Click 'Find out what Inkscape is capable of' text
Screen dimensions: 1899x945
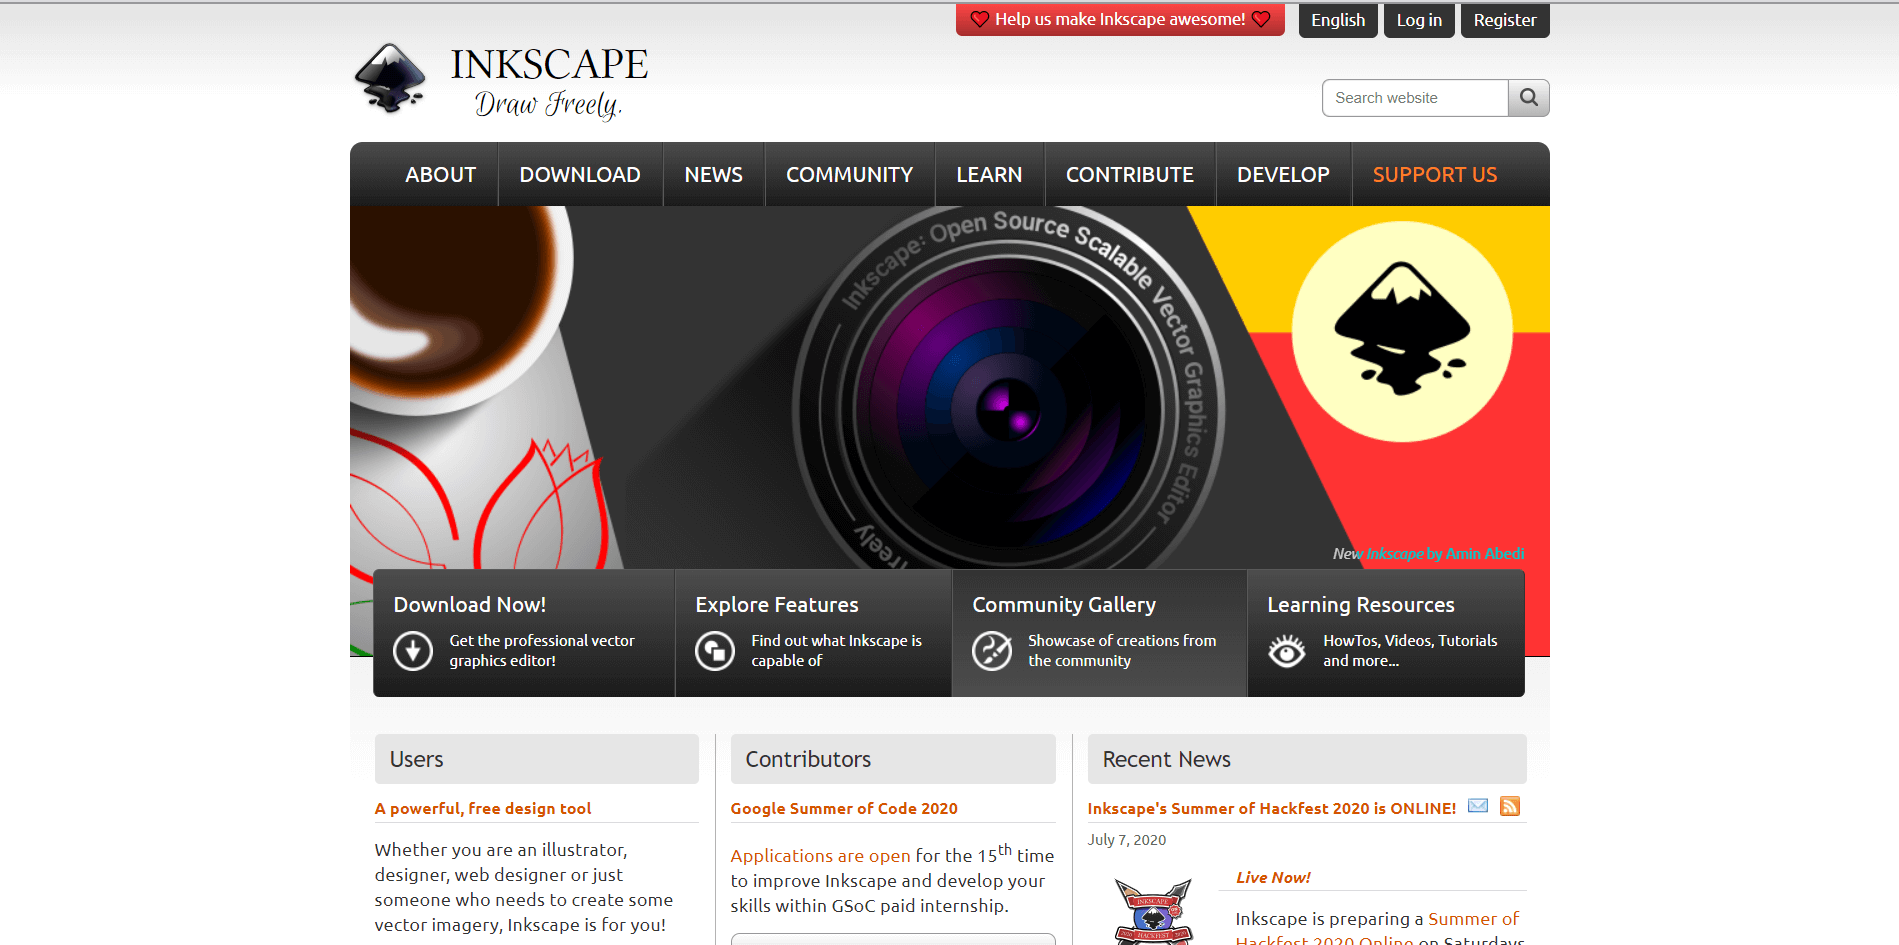pyautogui.click(x=836, y=651)
